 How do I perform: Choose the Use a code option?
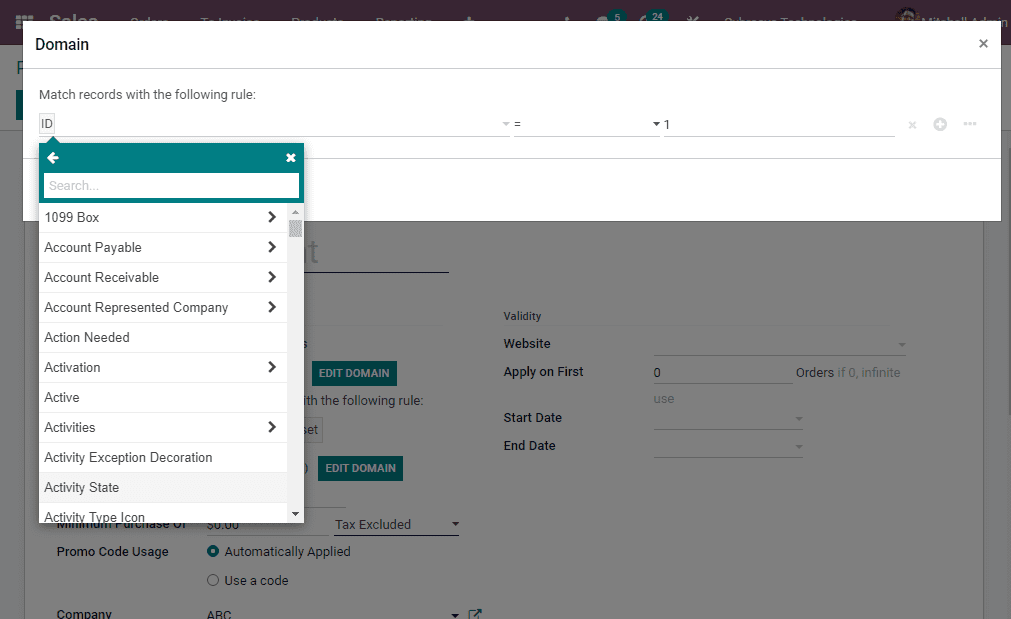[x=211, y=580]
